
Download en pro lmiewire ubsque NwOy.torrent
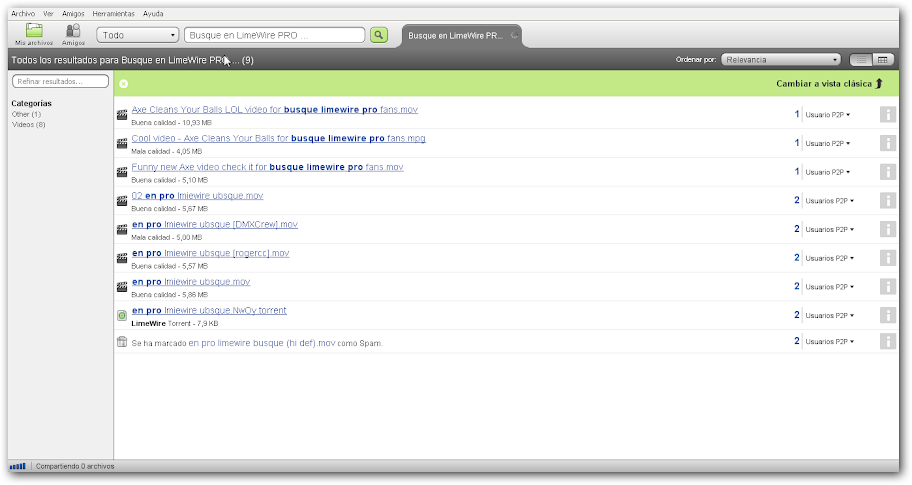[209, 310]
